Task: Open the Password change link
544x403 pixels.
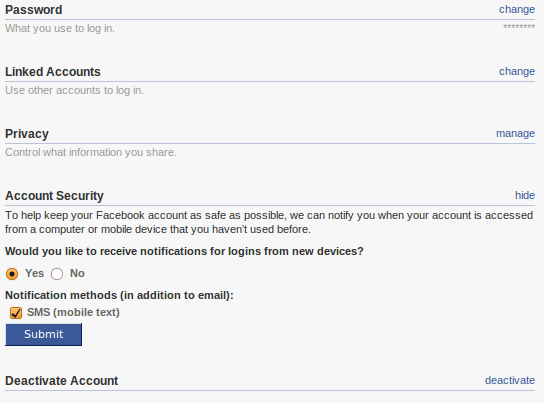Action: tap(517, 10)
